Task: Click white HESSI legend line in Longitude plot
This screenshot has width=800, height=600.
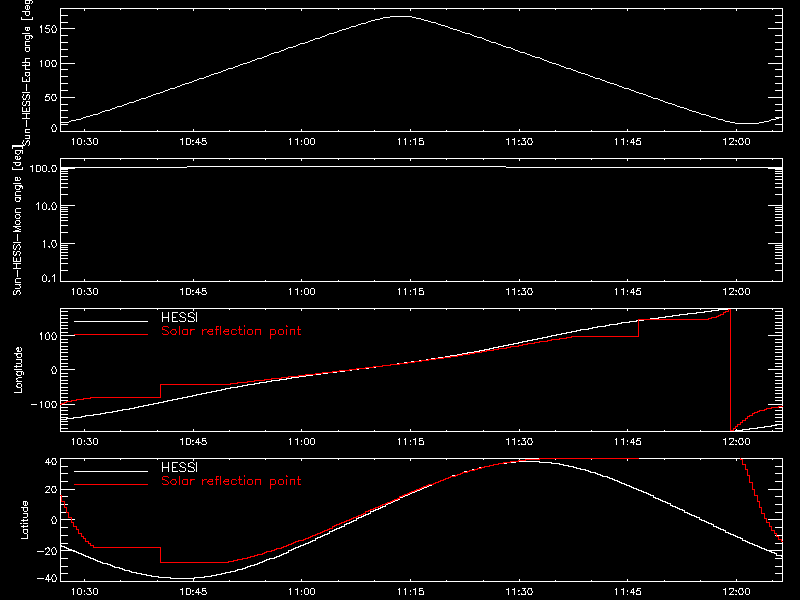Action: point(111,321)
